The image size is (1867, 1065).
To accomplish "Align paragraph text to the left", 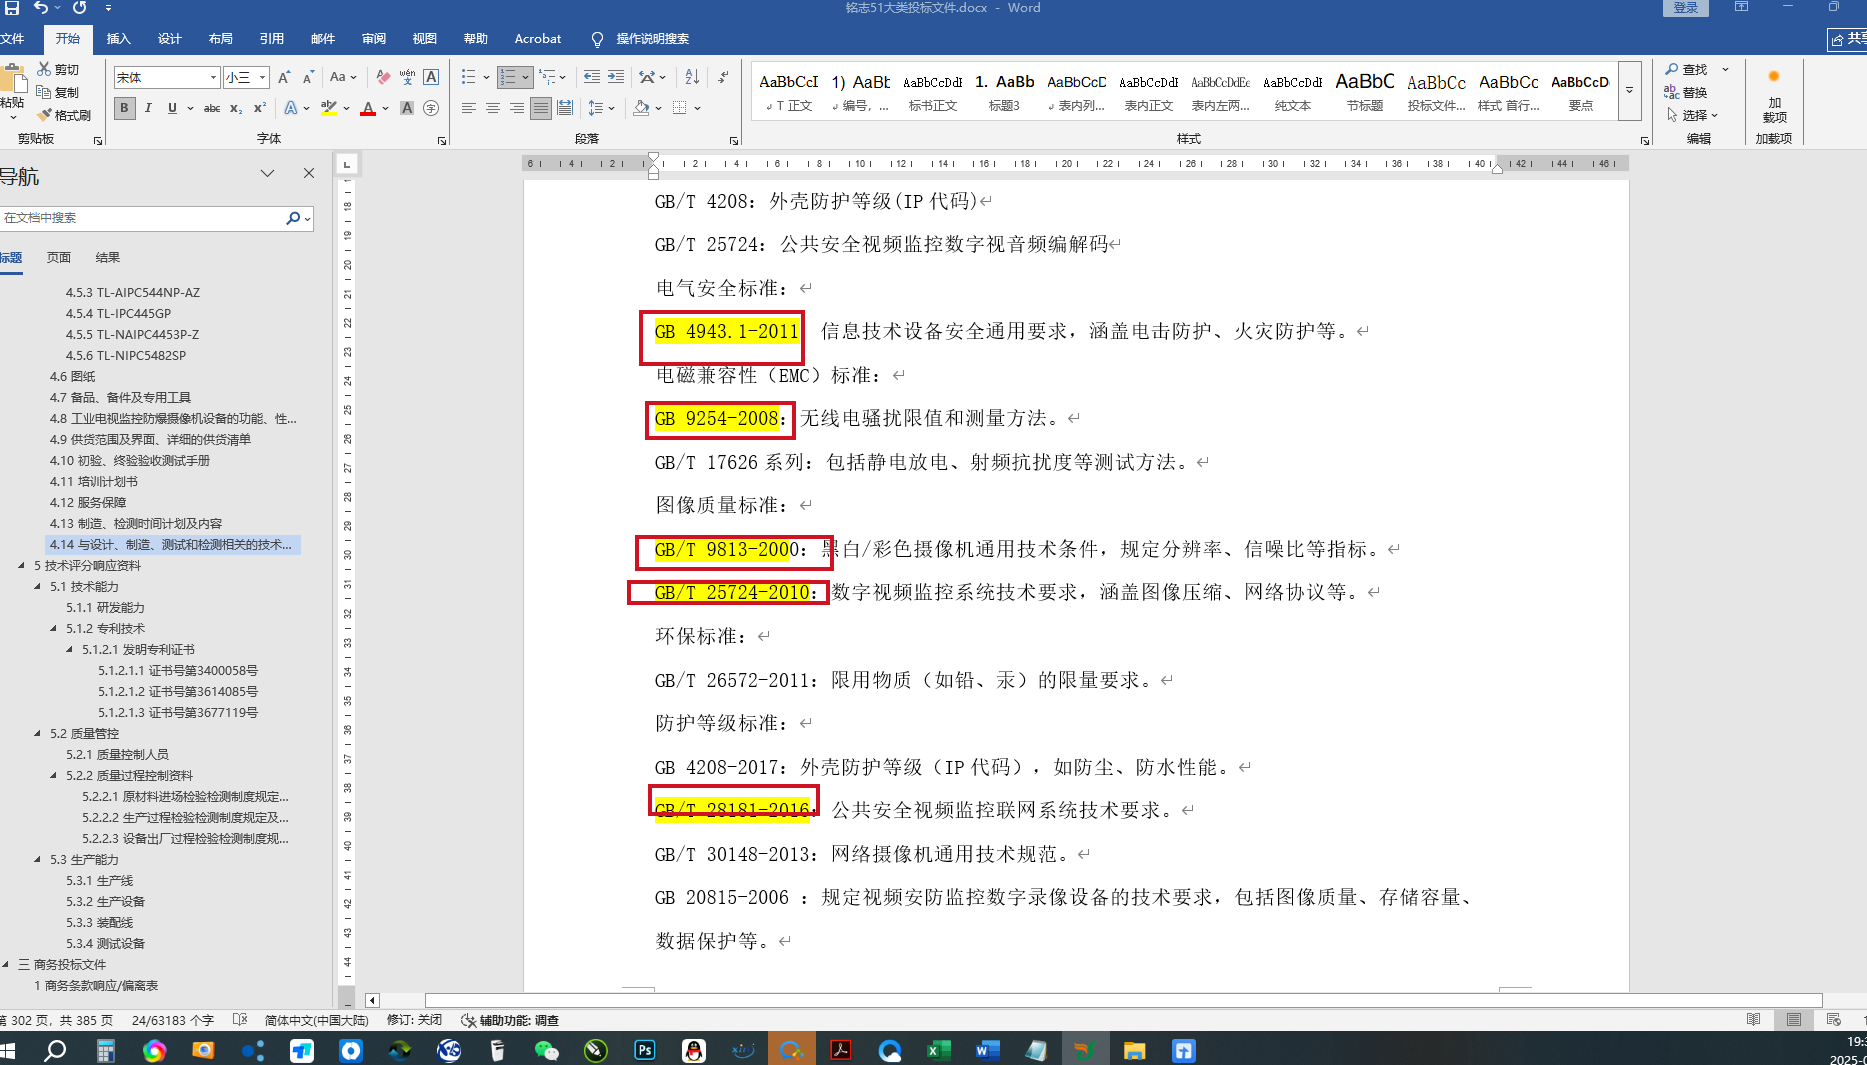I will click(x=468, y=108).
